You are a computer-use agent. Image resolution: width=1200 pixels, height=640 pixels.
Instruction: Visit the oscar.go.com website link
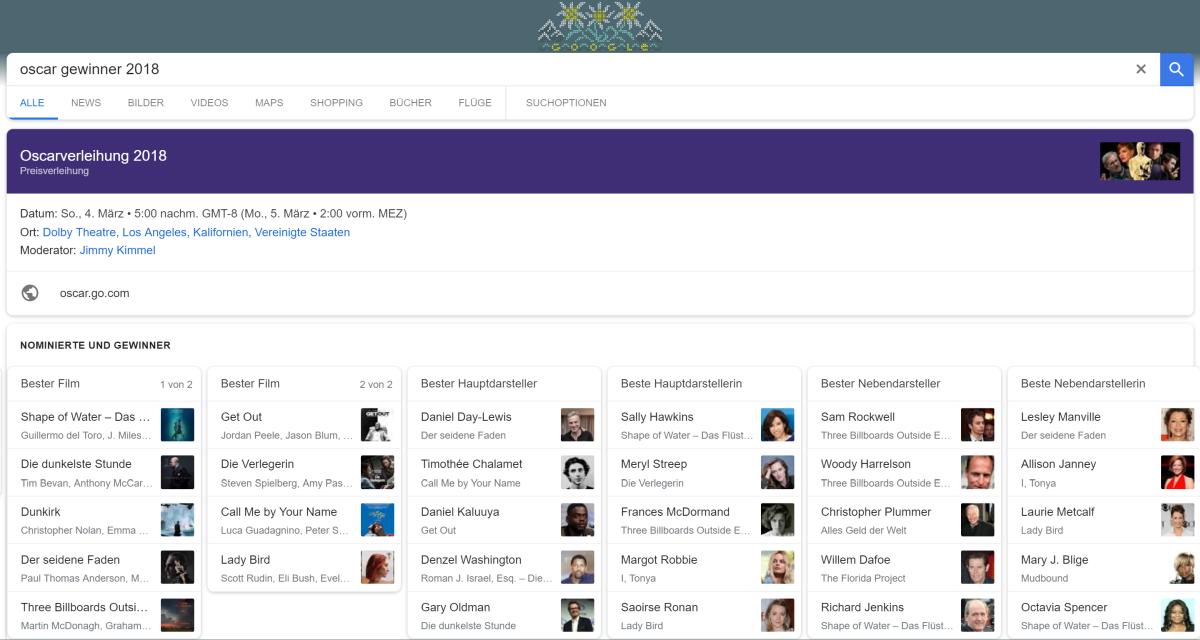coord(94,293)
